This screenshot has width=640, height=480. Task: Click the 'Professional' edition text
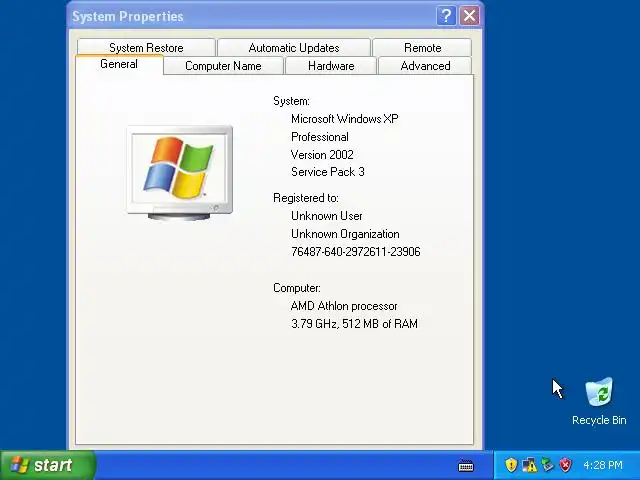coord(320,137)
